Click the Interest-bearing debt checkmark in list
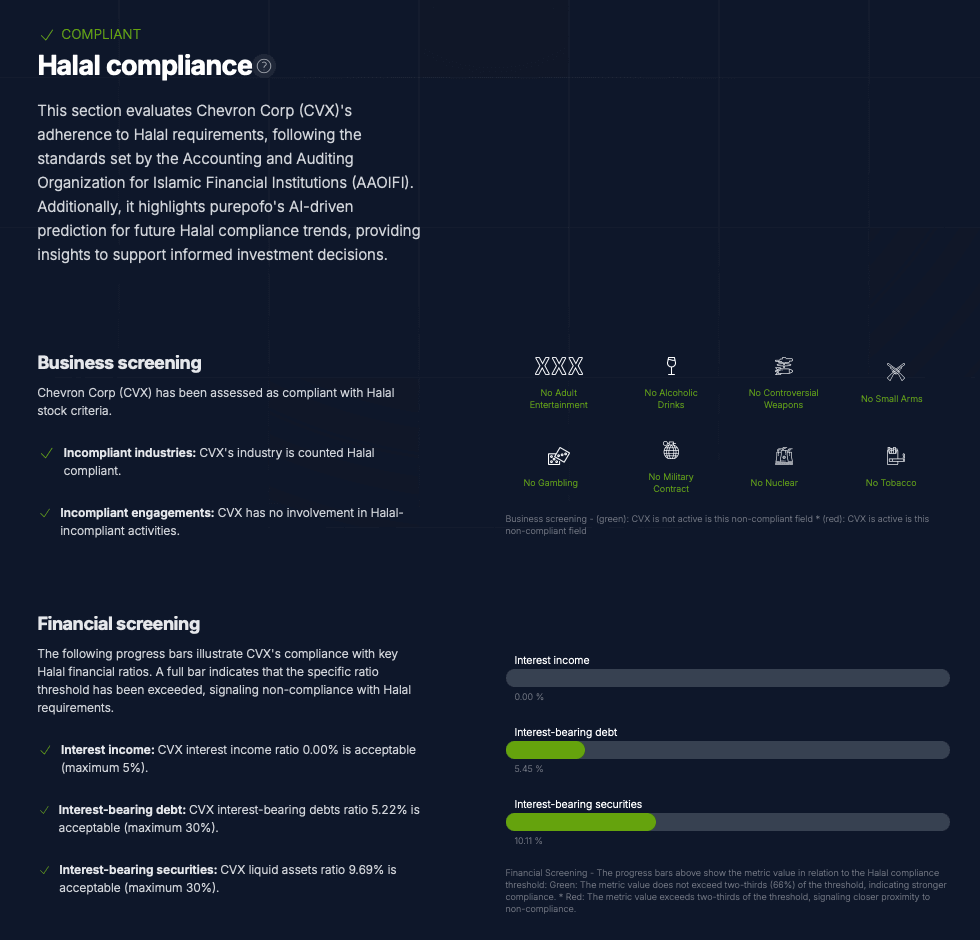Image resolution: width=980 pixels, height=940 pixels. 44,810
